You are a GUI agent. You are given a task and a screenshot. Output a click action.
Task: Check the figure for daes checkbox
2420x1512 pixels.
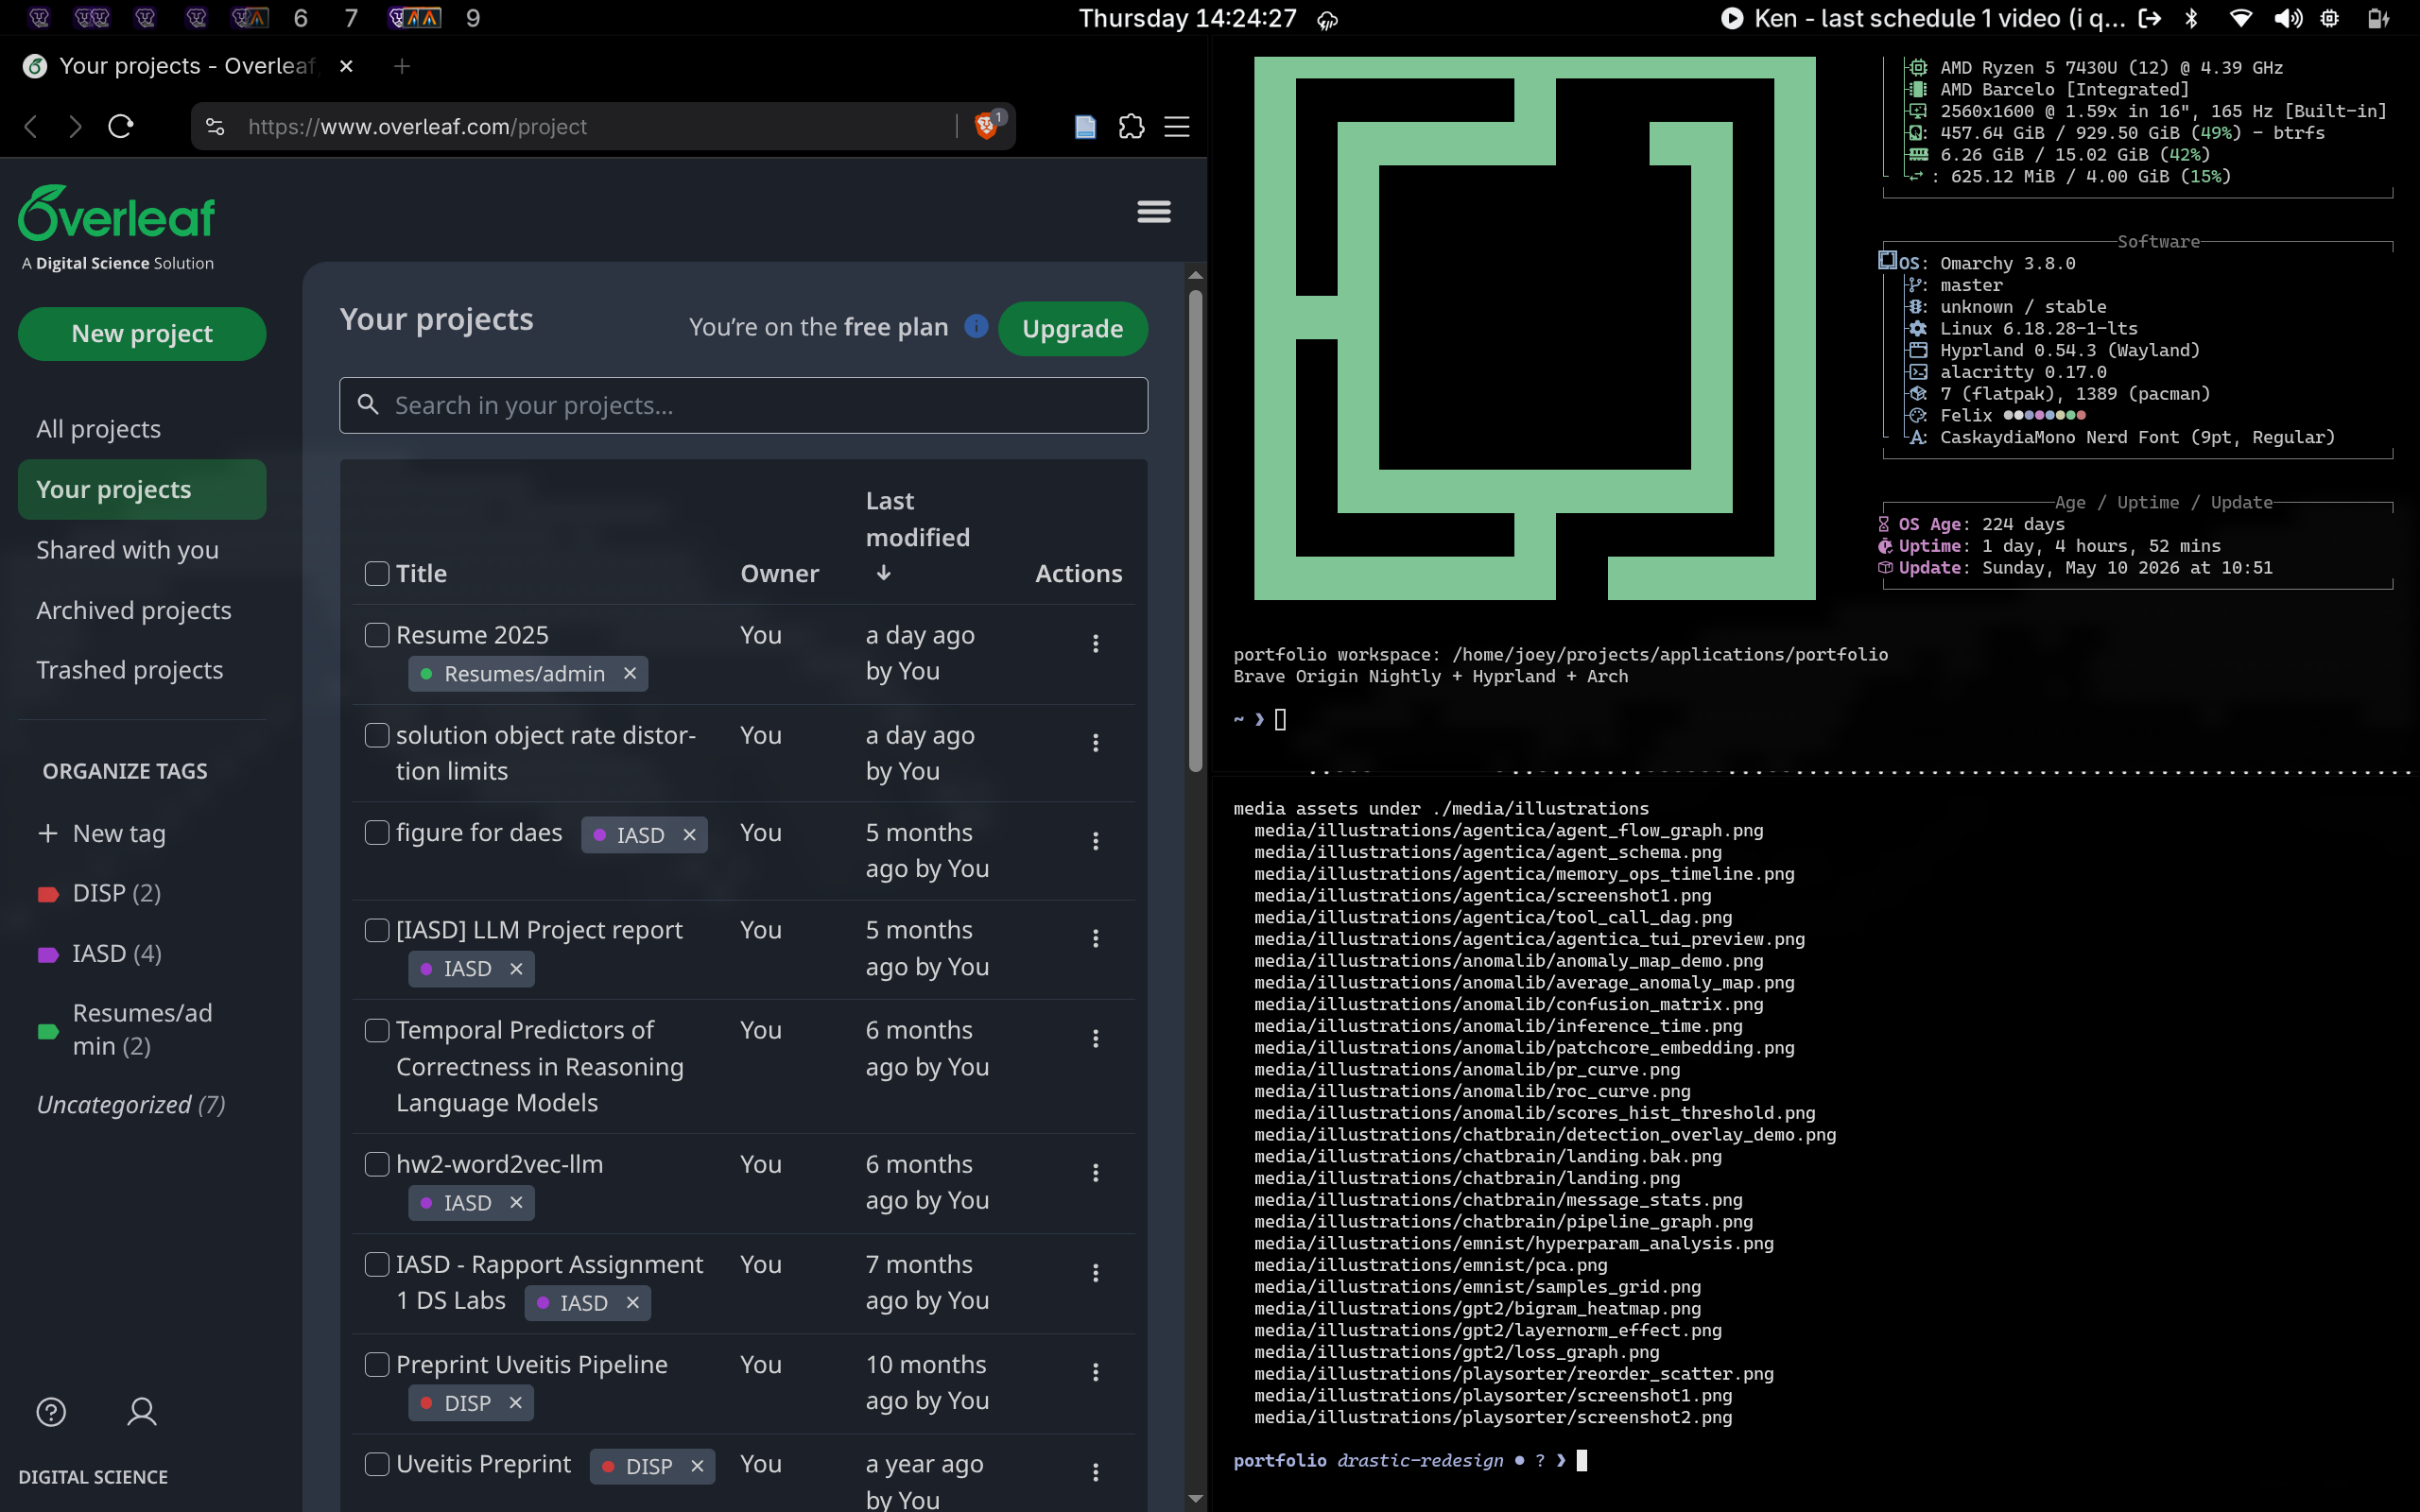click(377, 832)
